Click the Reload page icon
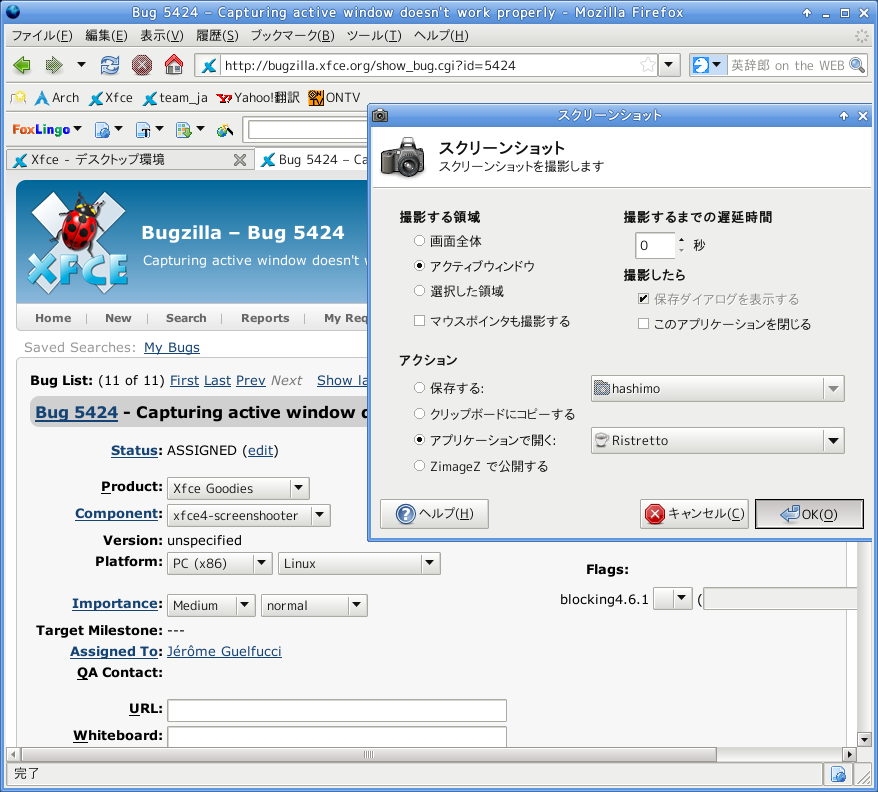This screenshot has height=792, width=878. (x=110, y=65)
